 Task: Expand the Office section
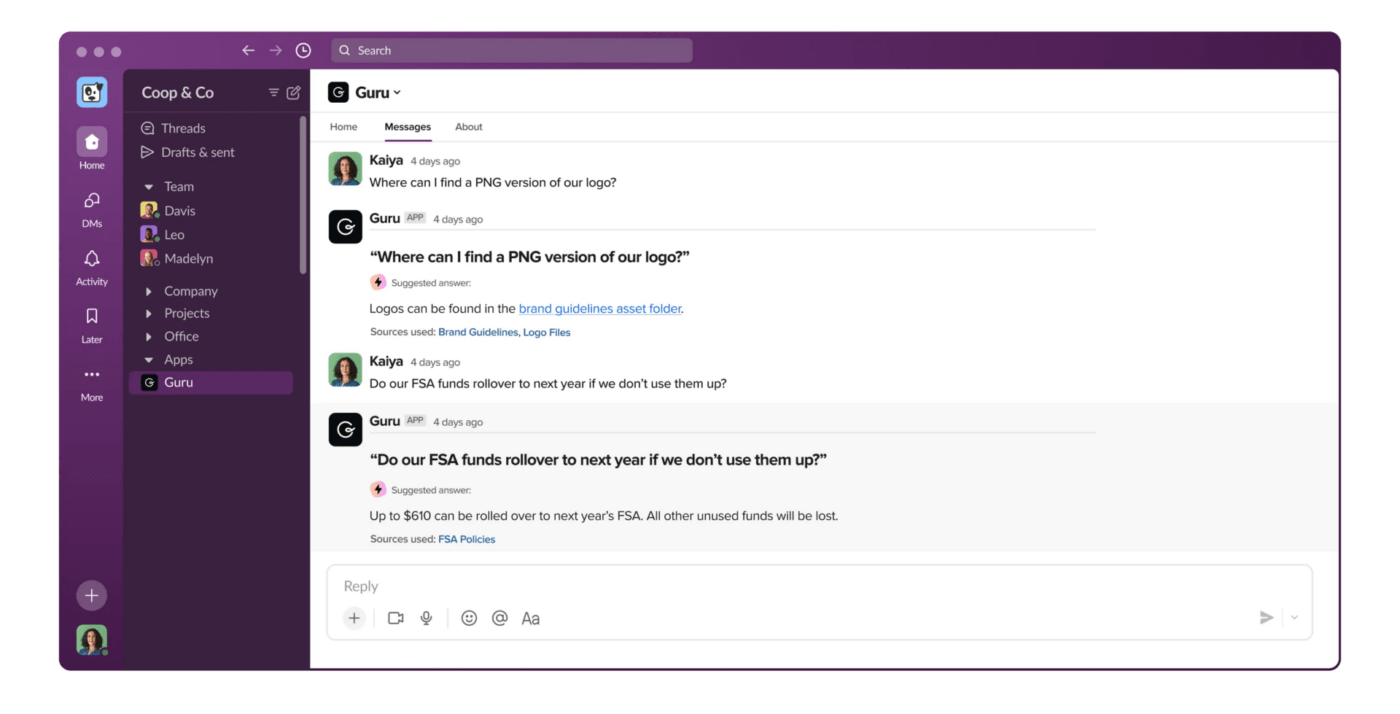[149, 337]
